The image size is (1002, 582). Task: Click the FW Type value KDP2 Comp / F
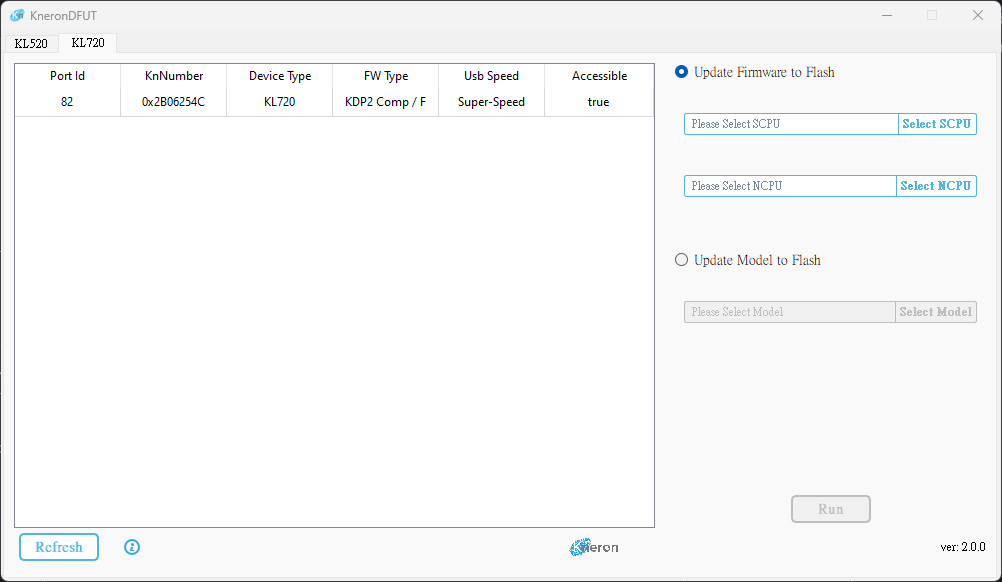(x=385, y=102)
